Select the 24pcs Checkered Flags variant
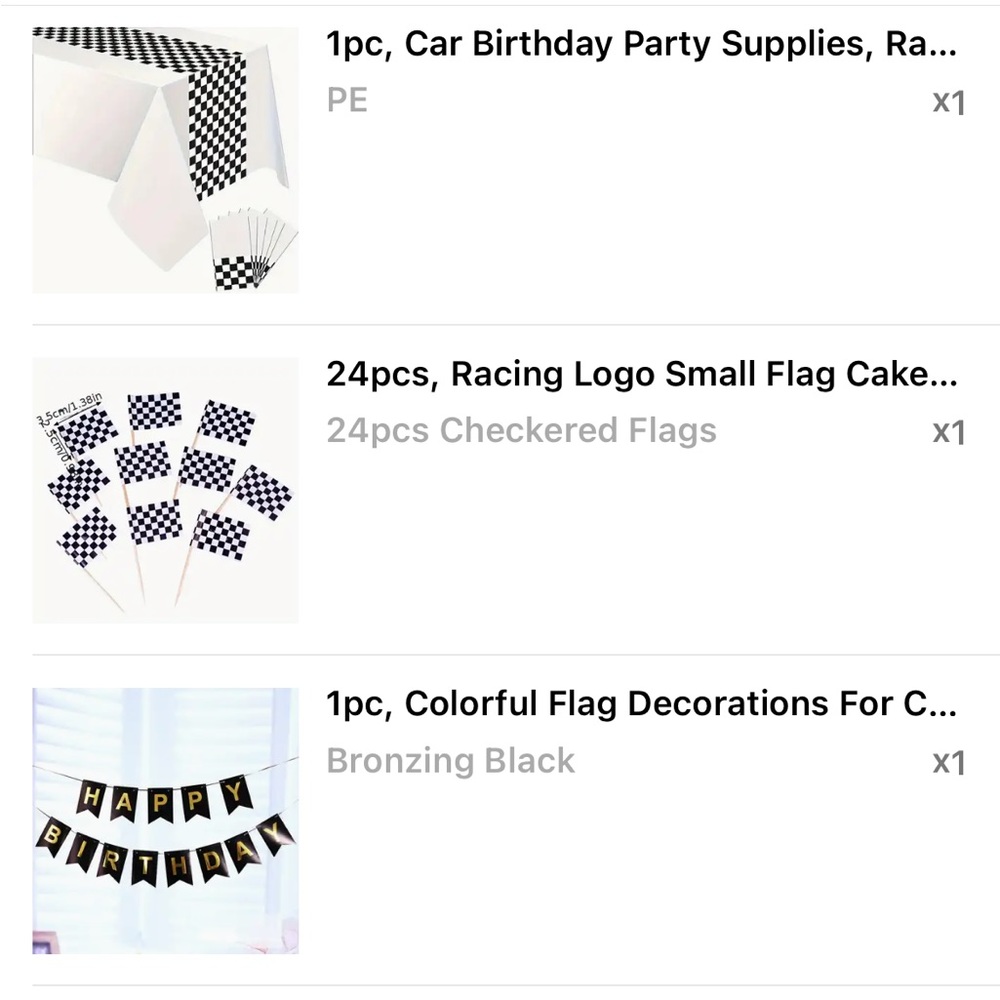The width and height of the screenshot is (1000, 1000). (x=522, y=430)
